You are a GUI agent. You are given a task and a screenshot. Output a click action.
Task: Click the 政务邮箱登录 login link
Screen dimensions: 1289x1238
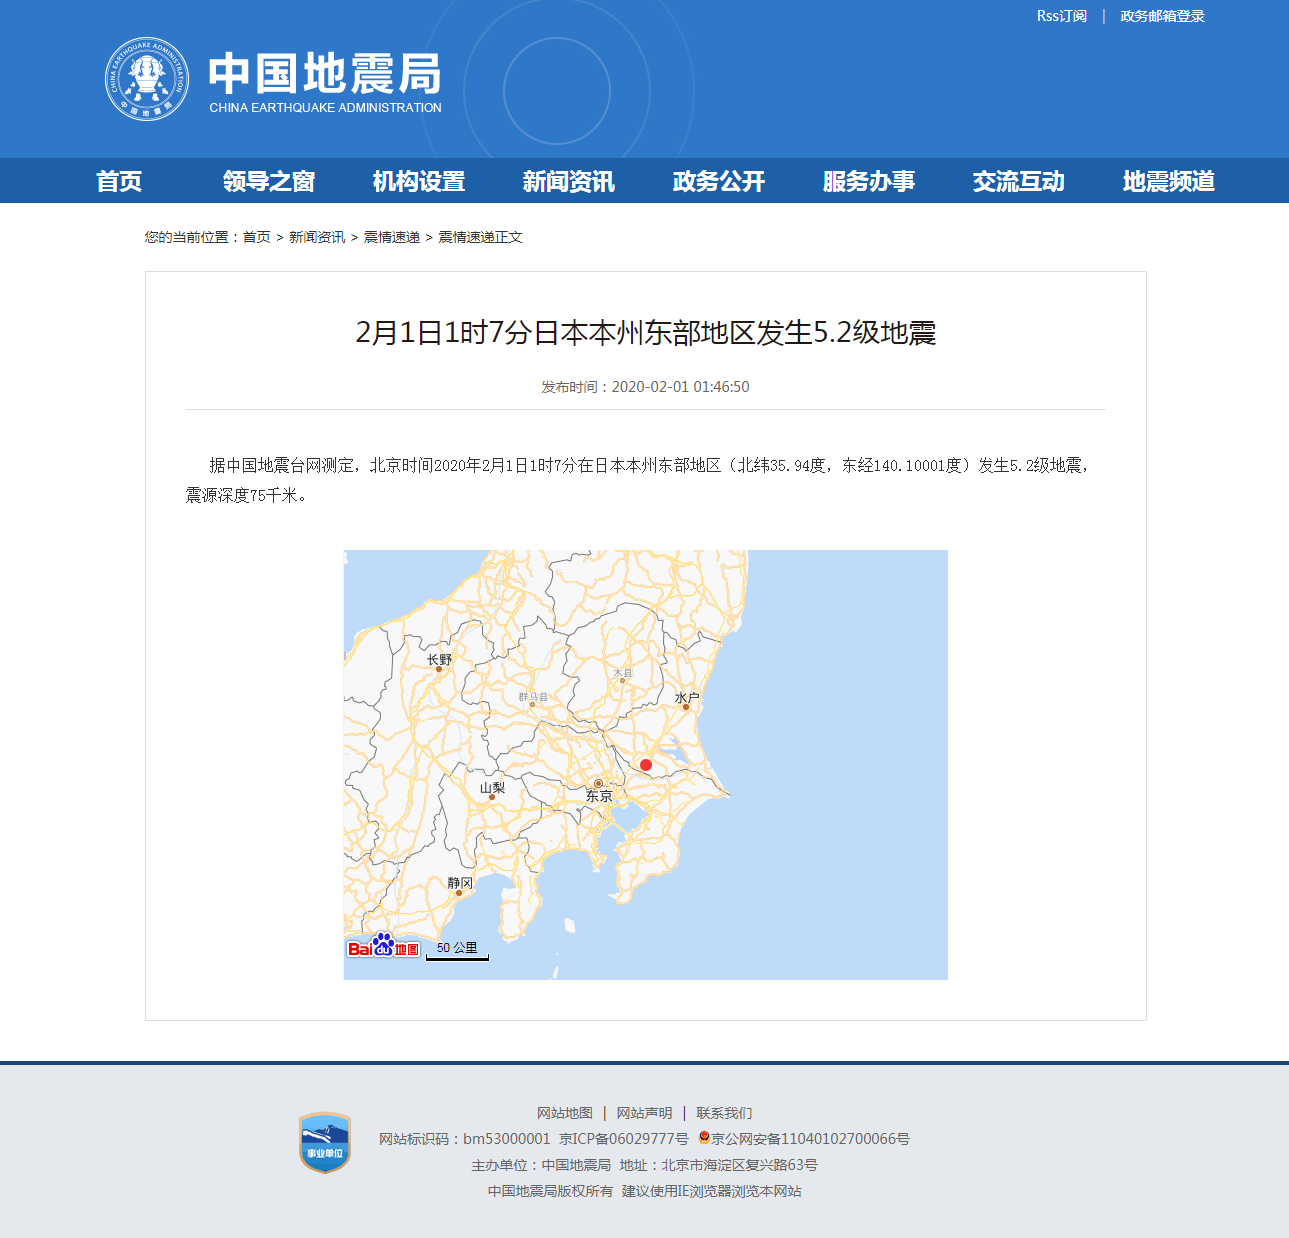(1160, 15)
